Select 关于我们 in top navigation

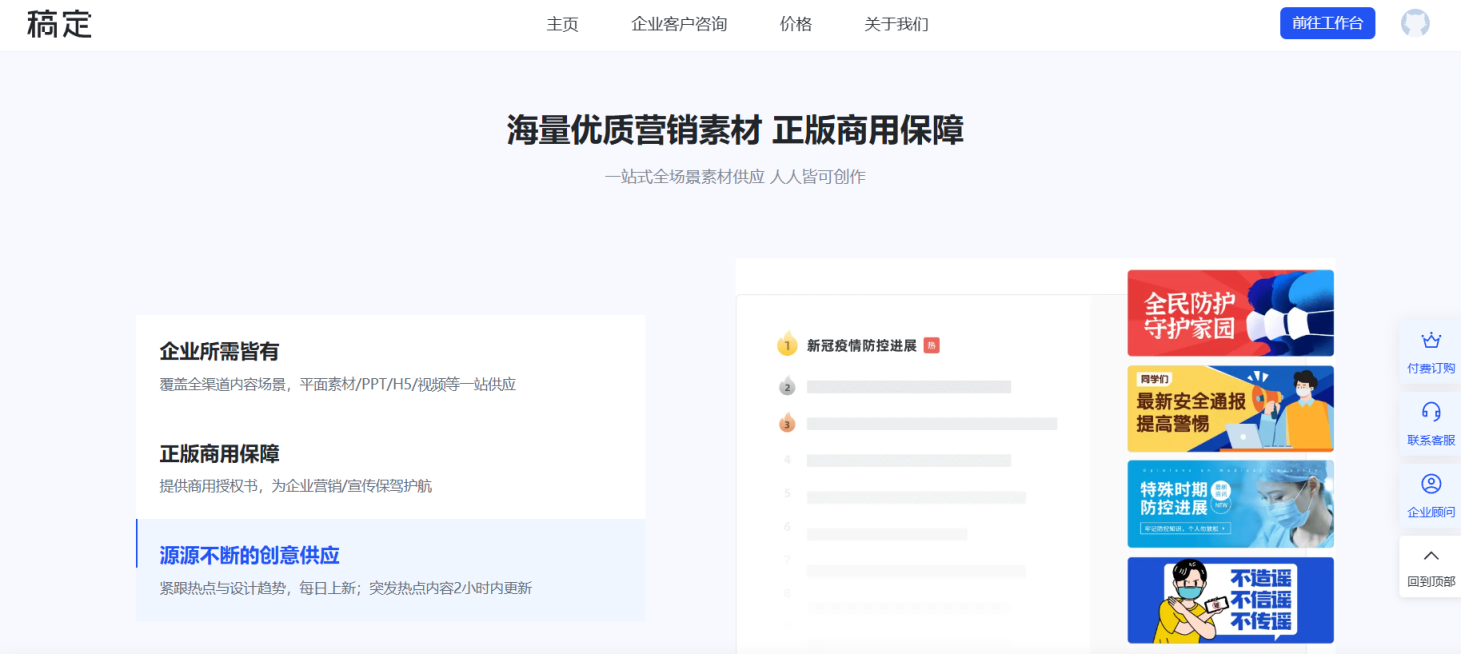pos(896,24)
